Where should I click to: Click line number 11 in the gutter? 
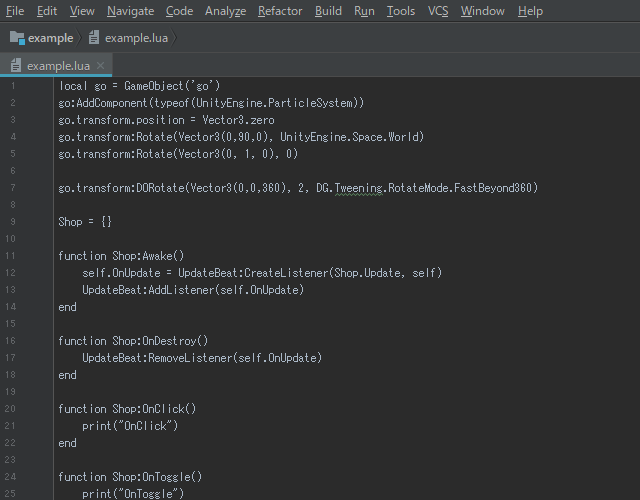click(10, 256)
